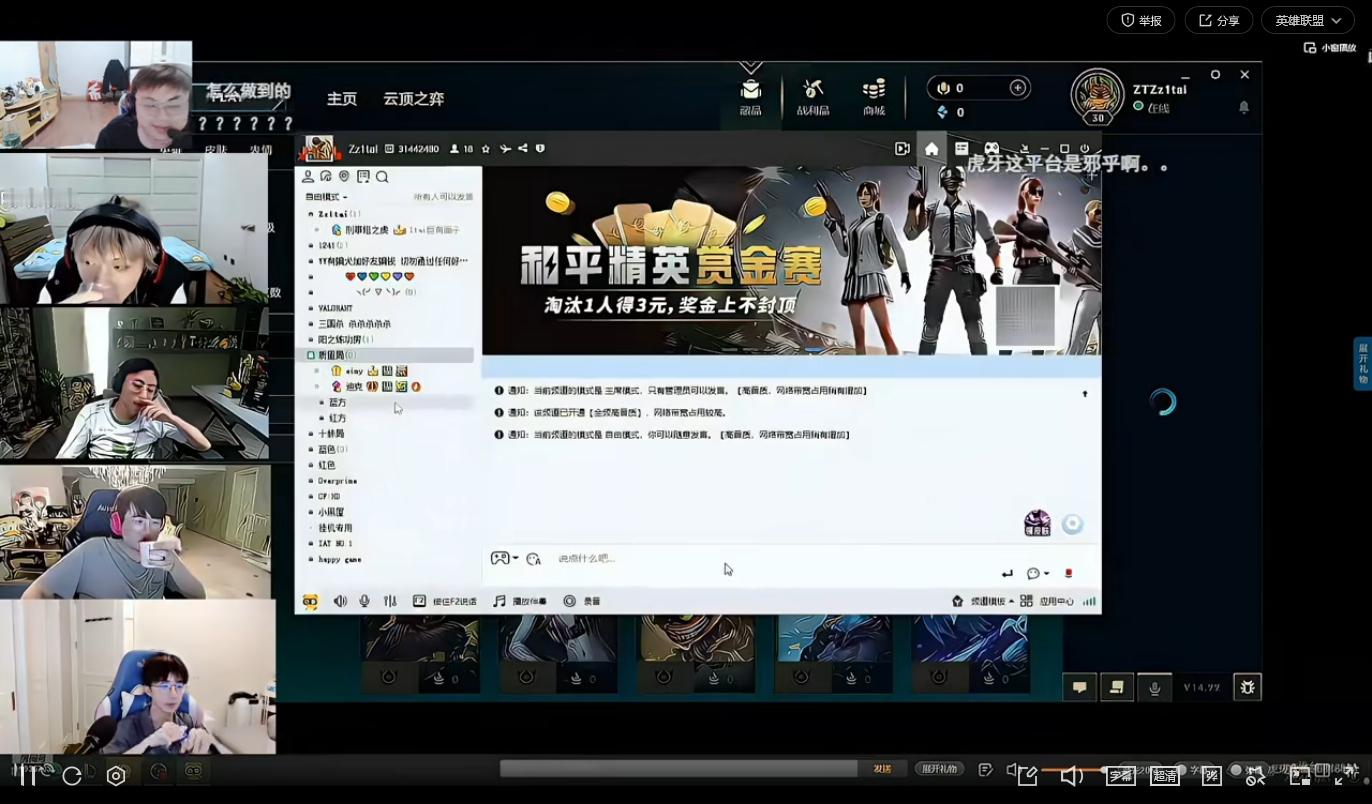Image resolution: width=1372 pixels, height=804 pixels.
Task: Refresh the live stream player
Action: coord(72,775)
